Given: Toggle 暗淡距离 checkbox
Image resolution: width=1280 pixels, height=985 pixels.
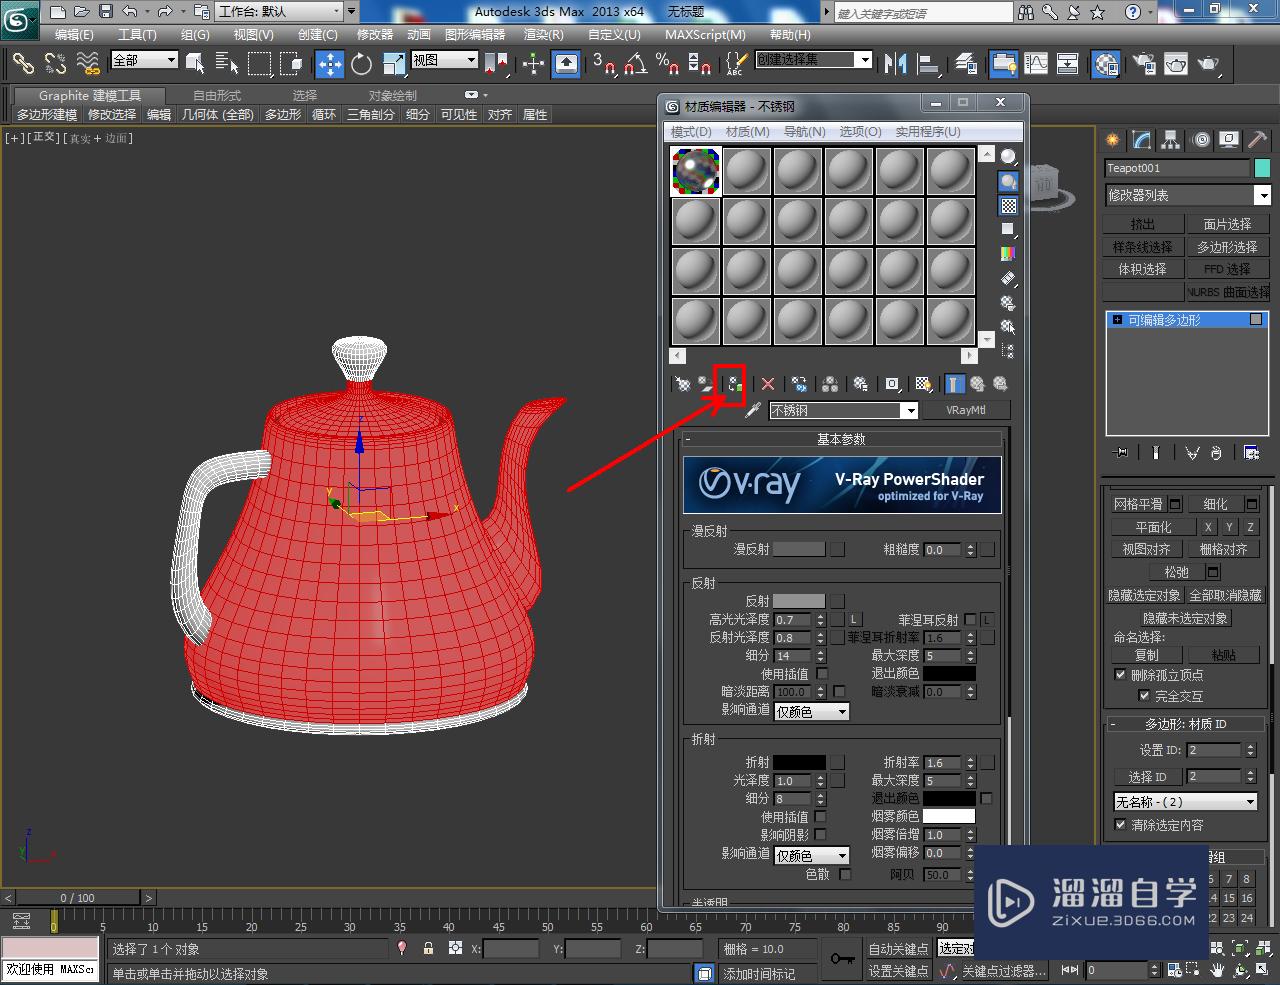Looking at the screenshot, I should (x=839, y=692).
